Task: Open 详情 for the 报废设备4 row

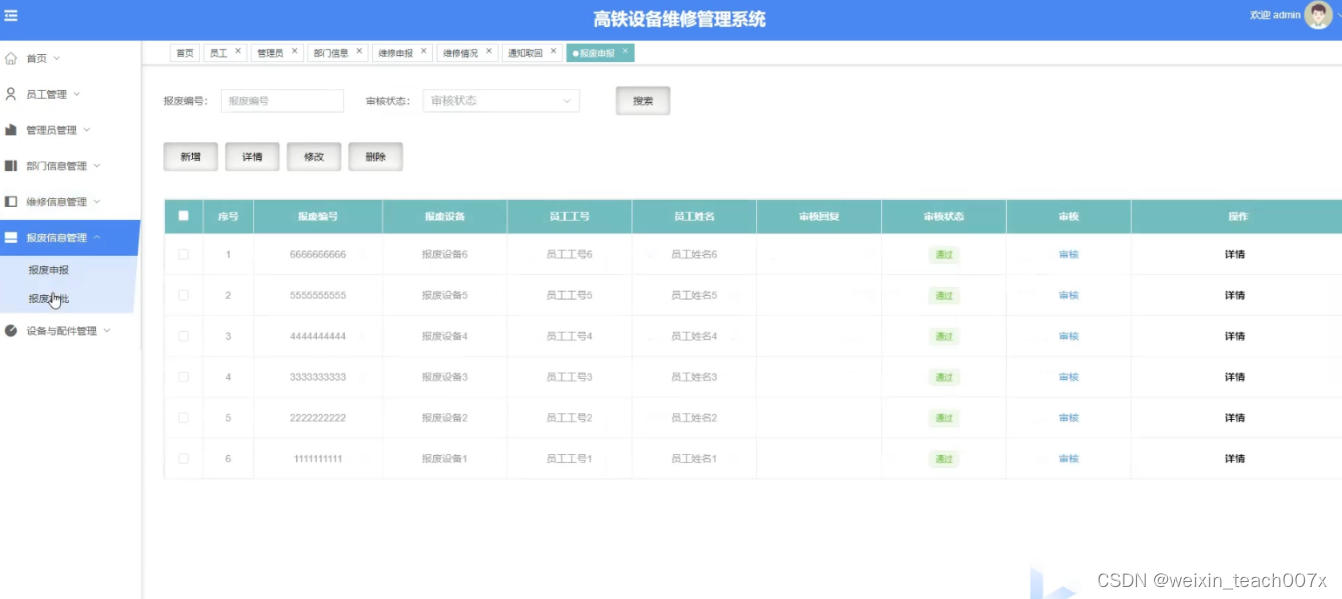Action: 1235,336
